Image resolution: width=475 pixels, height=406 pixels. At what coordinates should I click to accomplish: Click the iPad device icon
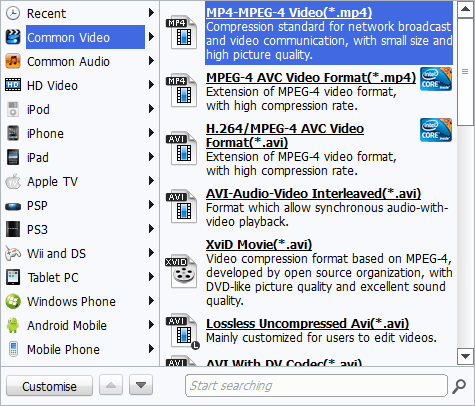pyautogui.click(x=13, y=157)
